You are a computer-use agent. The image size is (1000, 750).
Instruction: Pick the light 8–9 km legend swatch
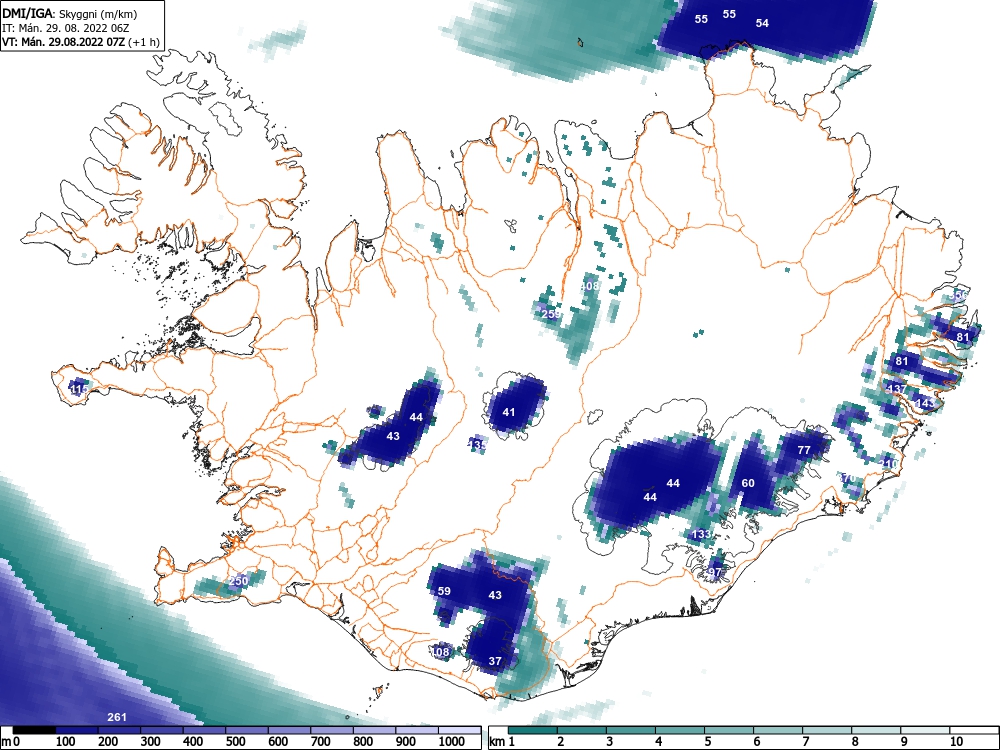pos(876,730)
